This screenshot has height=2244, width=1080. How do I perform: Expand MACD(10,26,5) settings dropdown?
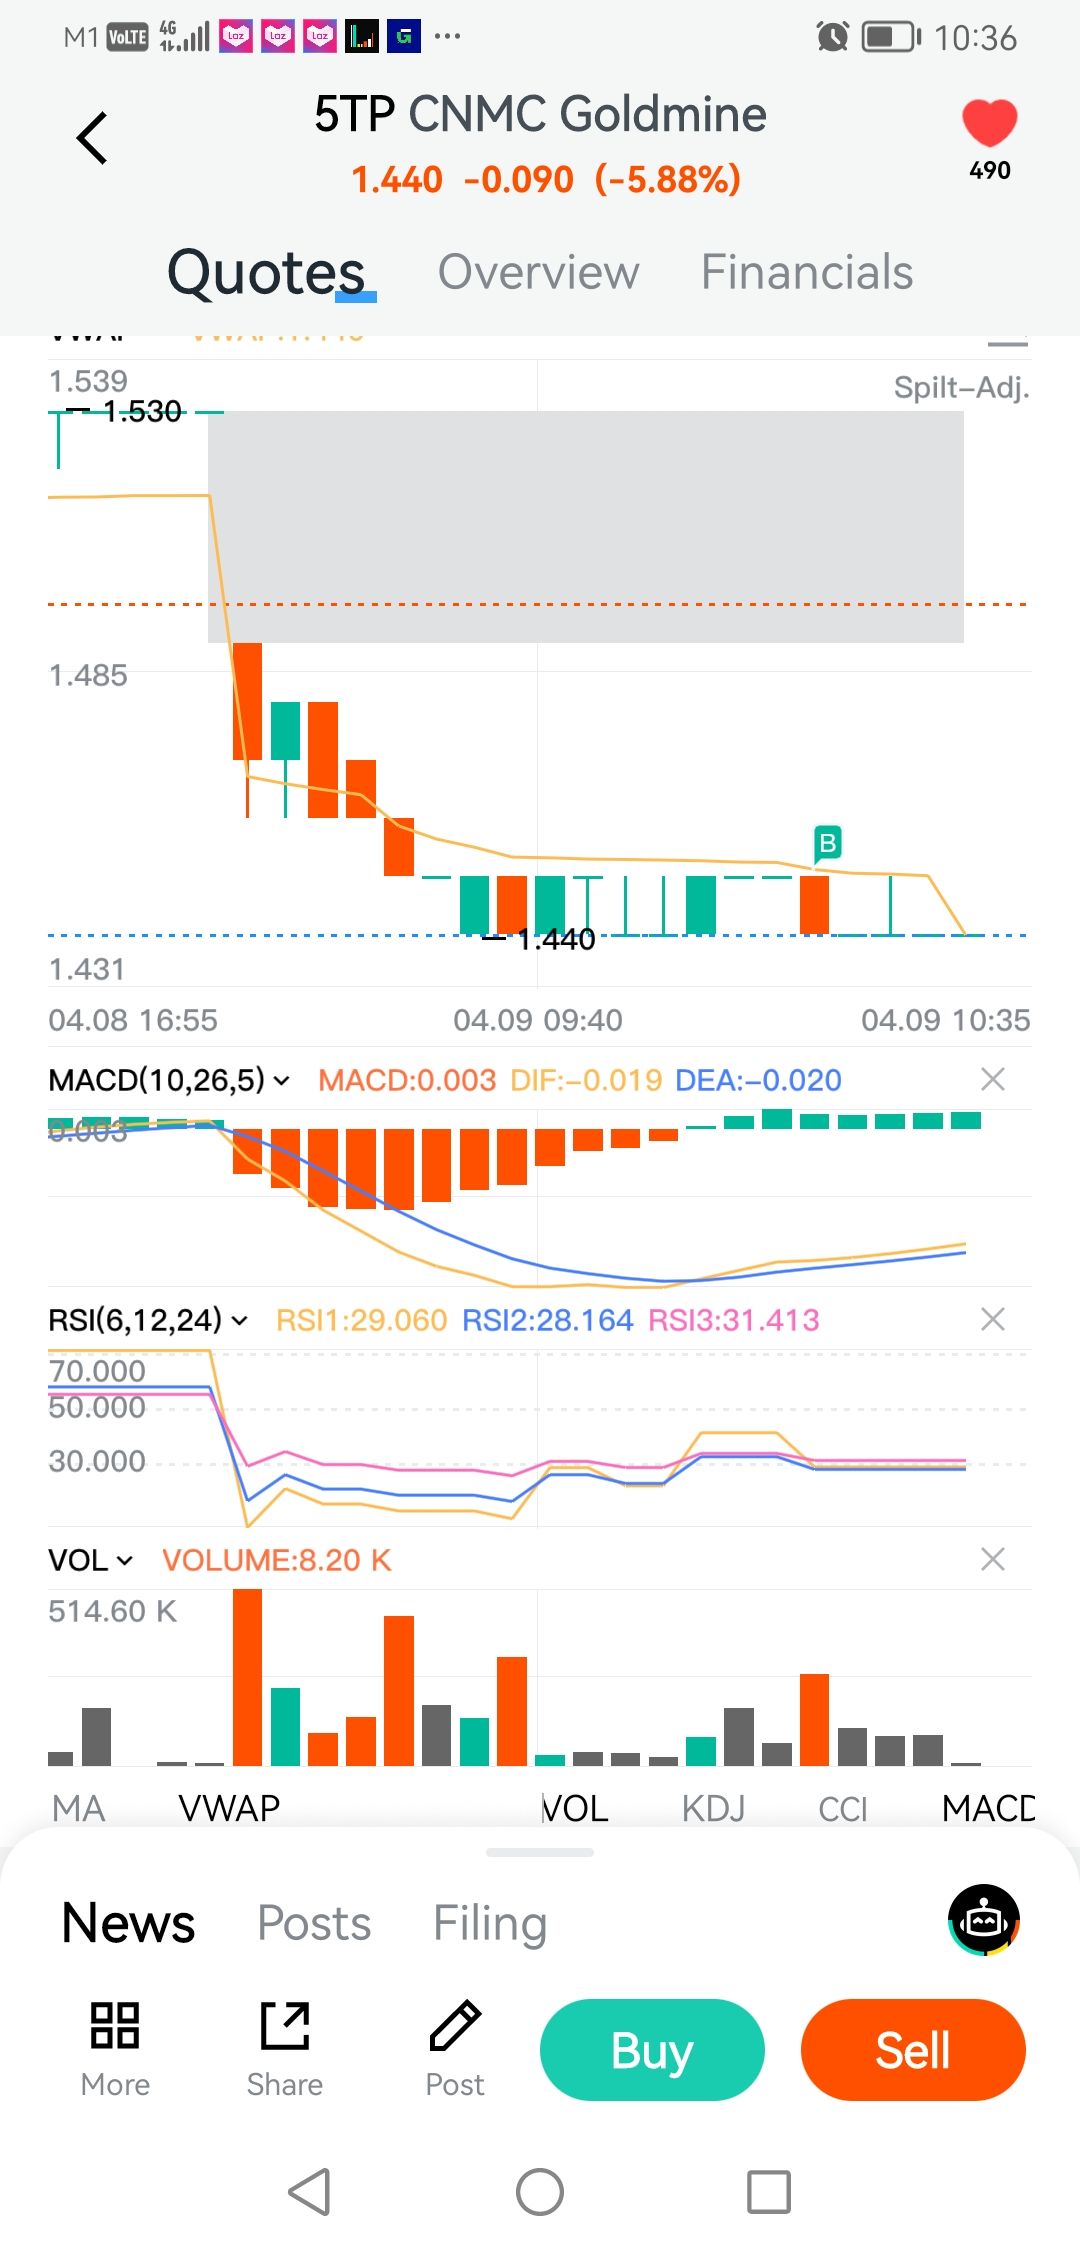click(170, 1080)
